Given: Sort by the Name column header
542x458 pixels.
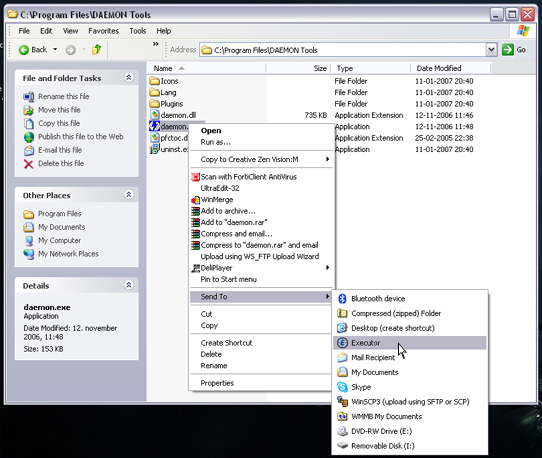Looking at the screenshot, I should 206,68.
